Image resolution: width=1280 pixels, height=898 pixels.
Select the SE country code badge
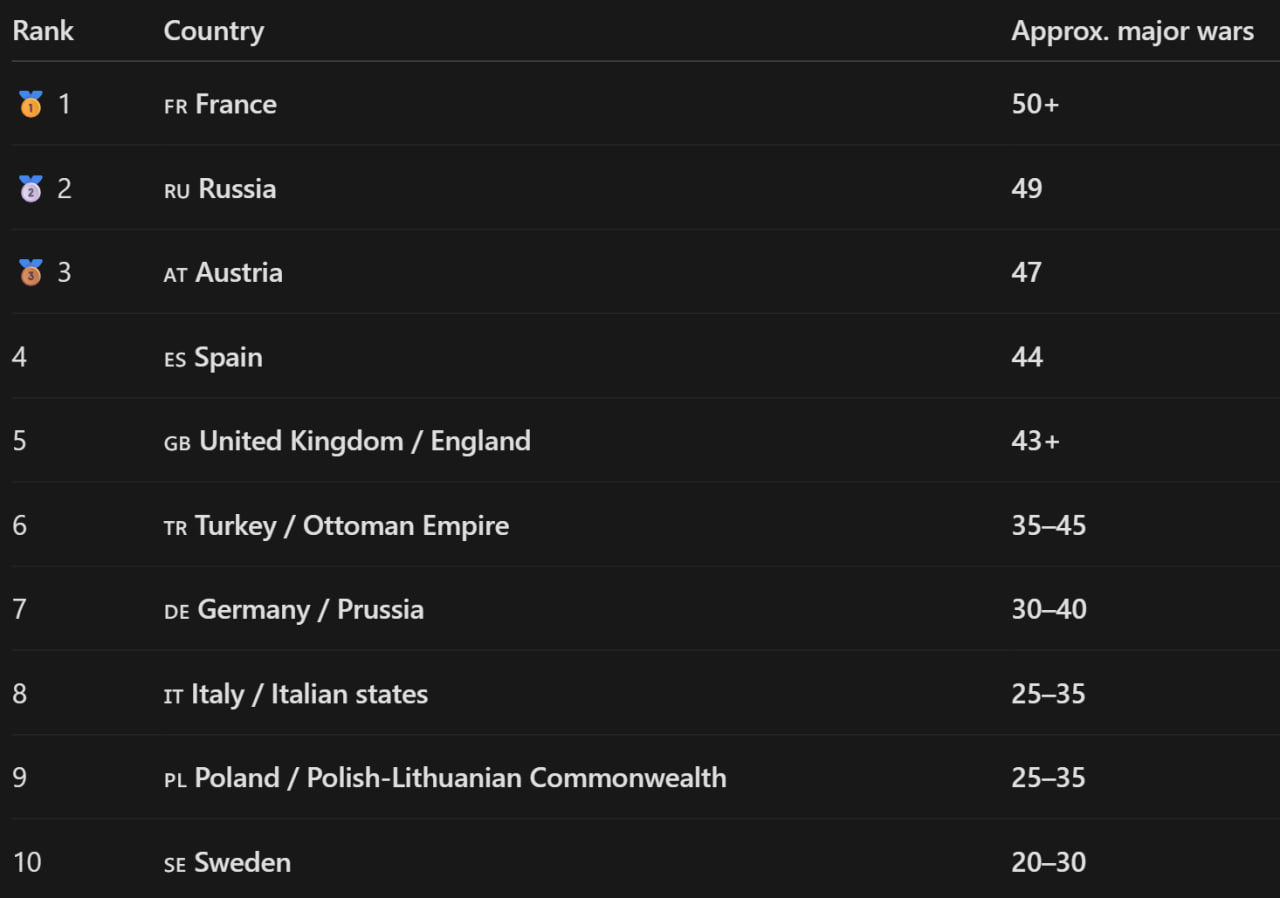click(175, 865)
